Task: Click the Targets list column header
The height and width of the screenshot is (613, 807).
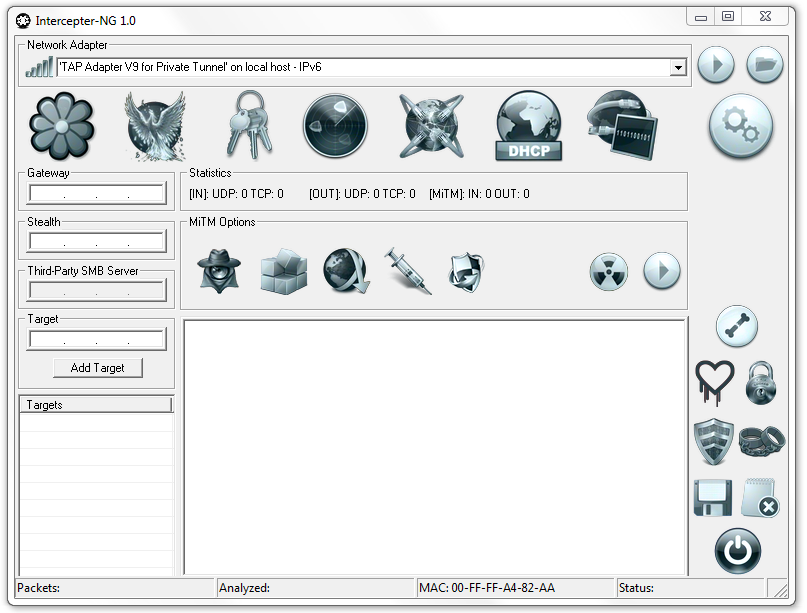Action: pyautogui.click(x=96, y=405)
